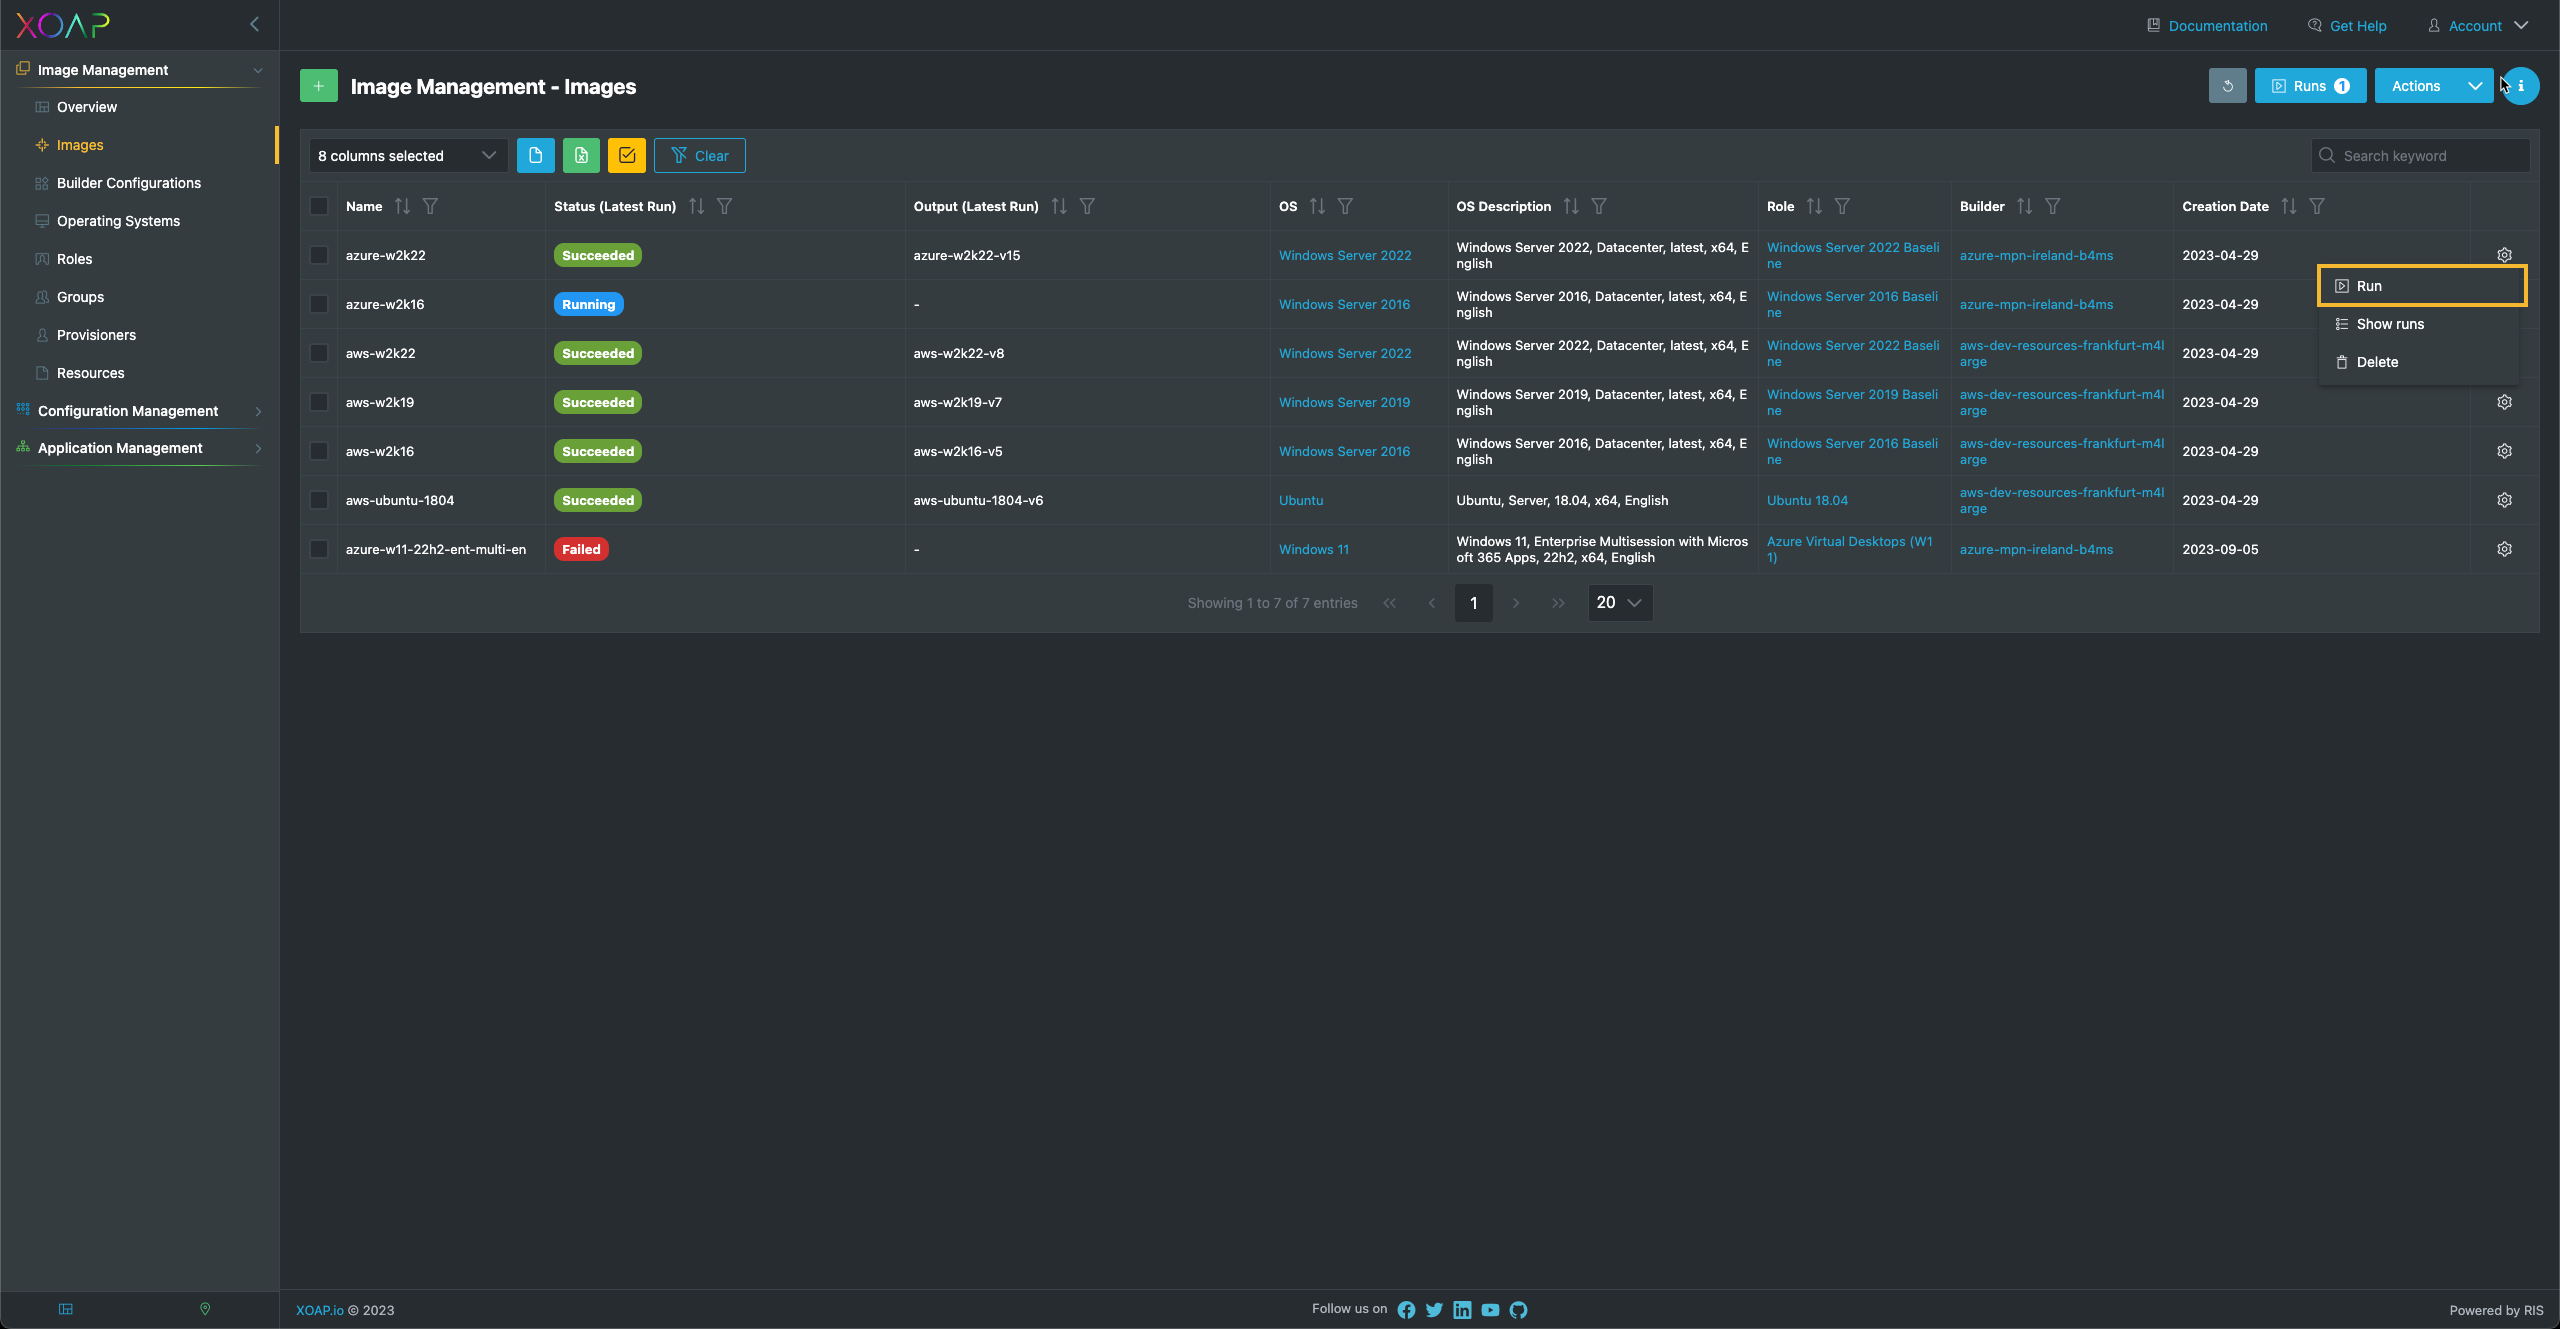The height and width of the screenshot is (1329, 2560).
Task: Filter the Status (Latest Run) column
Action: (725, 206)
